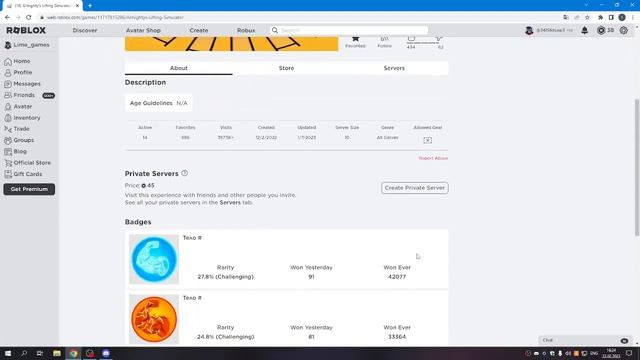Open Windows taskbar search
This screenshot has height=360, width=640.
[x=24, y=353]
